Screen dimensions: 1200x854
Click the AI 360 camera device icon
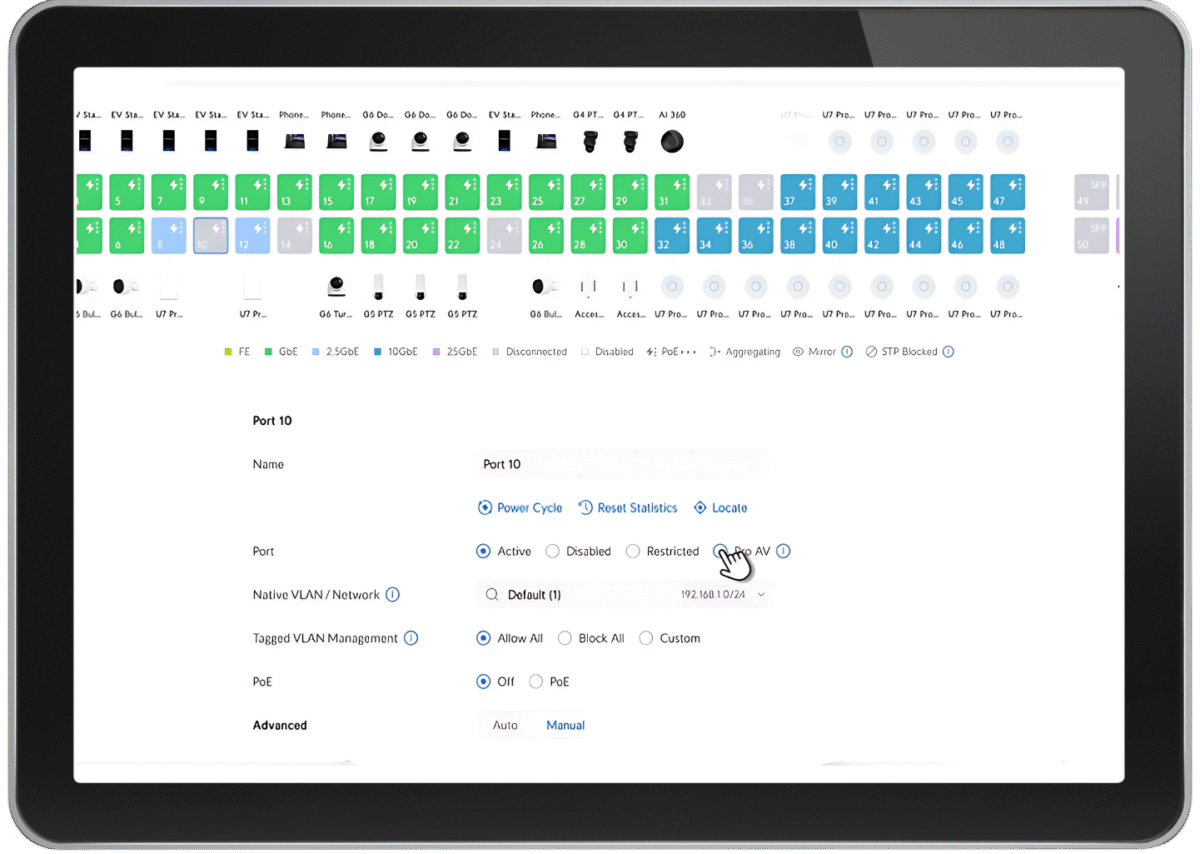[672, 142]
